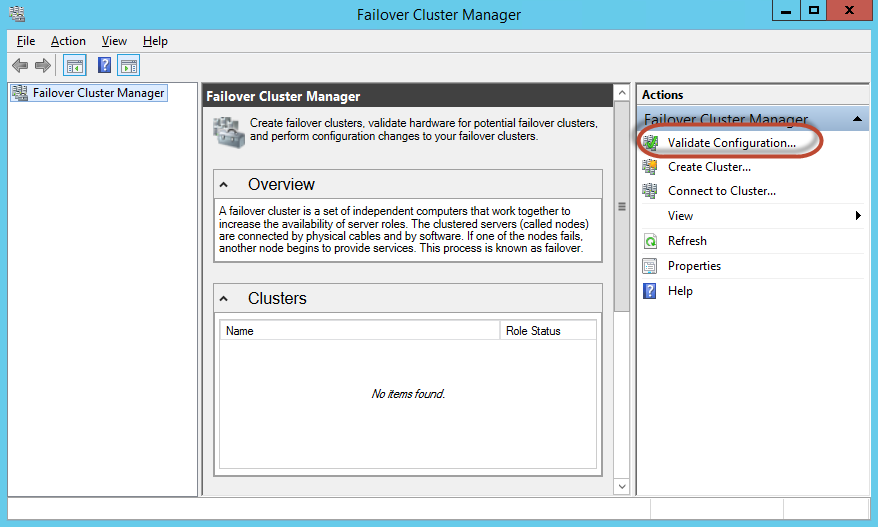Click the application icon in the title bar
Screen dimensions: 878x527
pyautogui.click(x=17, y=14)
